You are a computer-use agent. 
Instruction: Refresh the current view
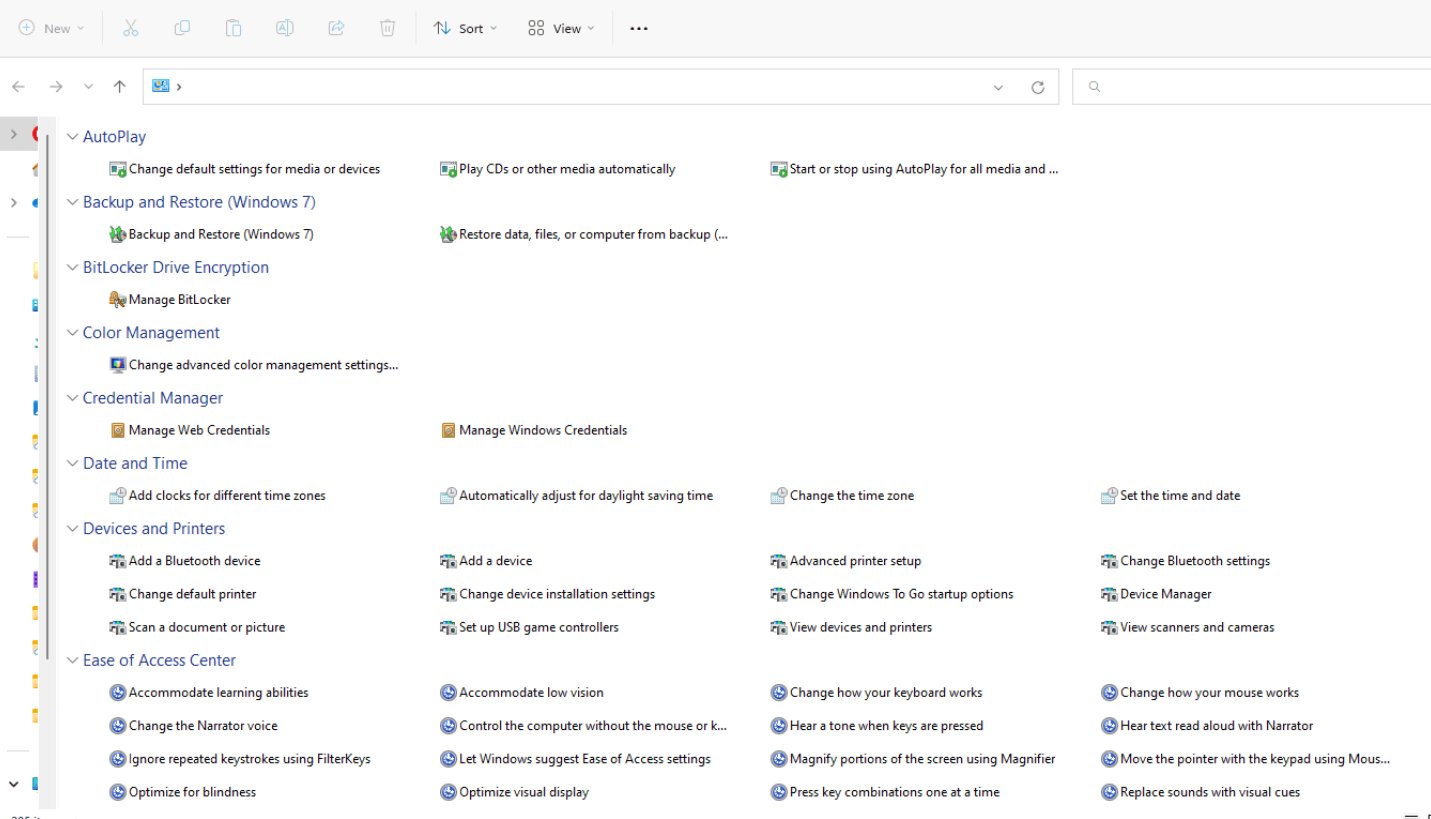tap(1038, 86)
